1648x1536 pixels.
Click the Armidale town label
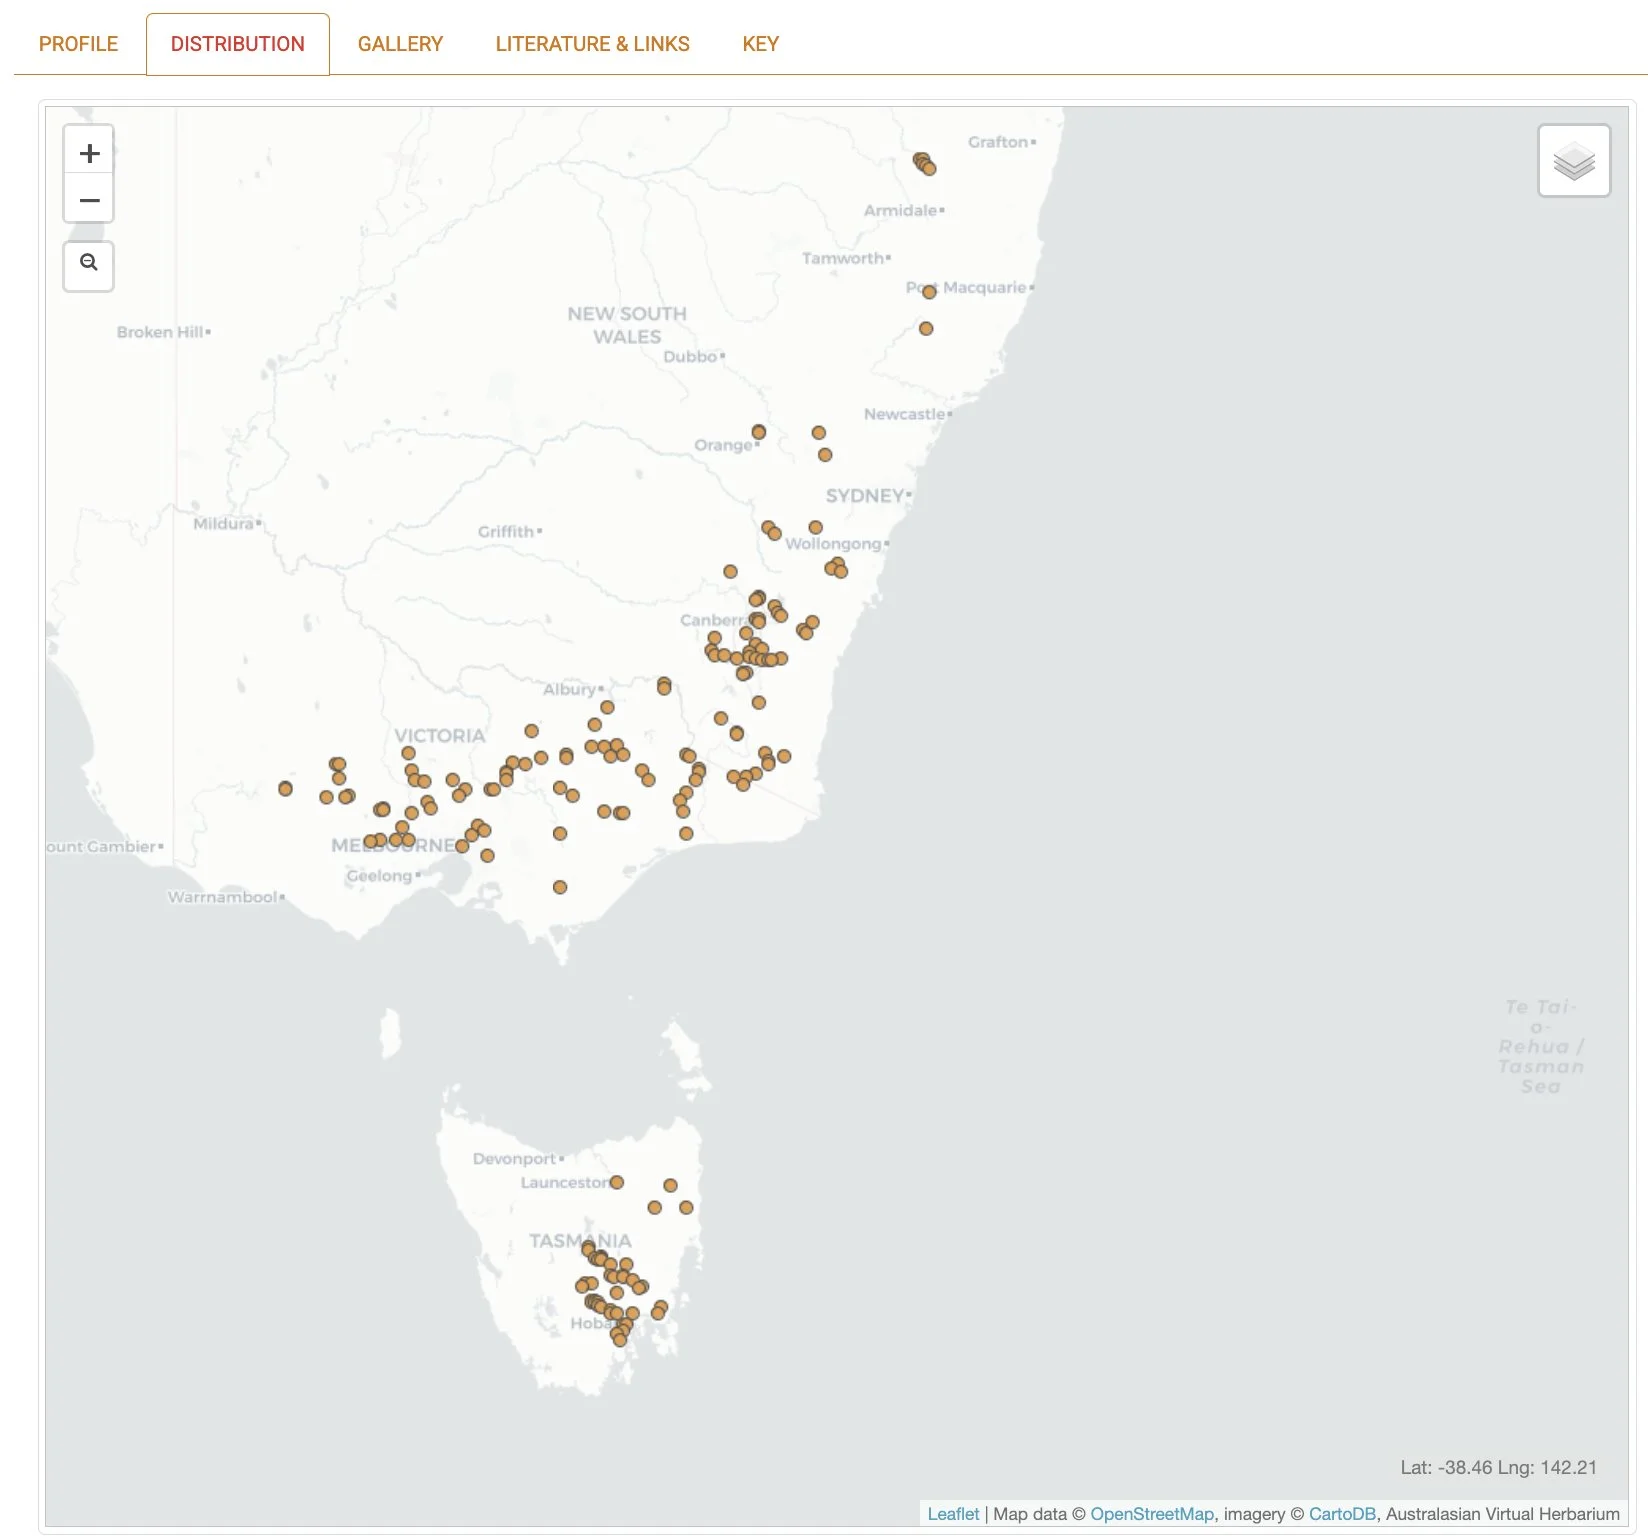[x=901, y=210]
